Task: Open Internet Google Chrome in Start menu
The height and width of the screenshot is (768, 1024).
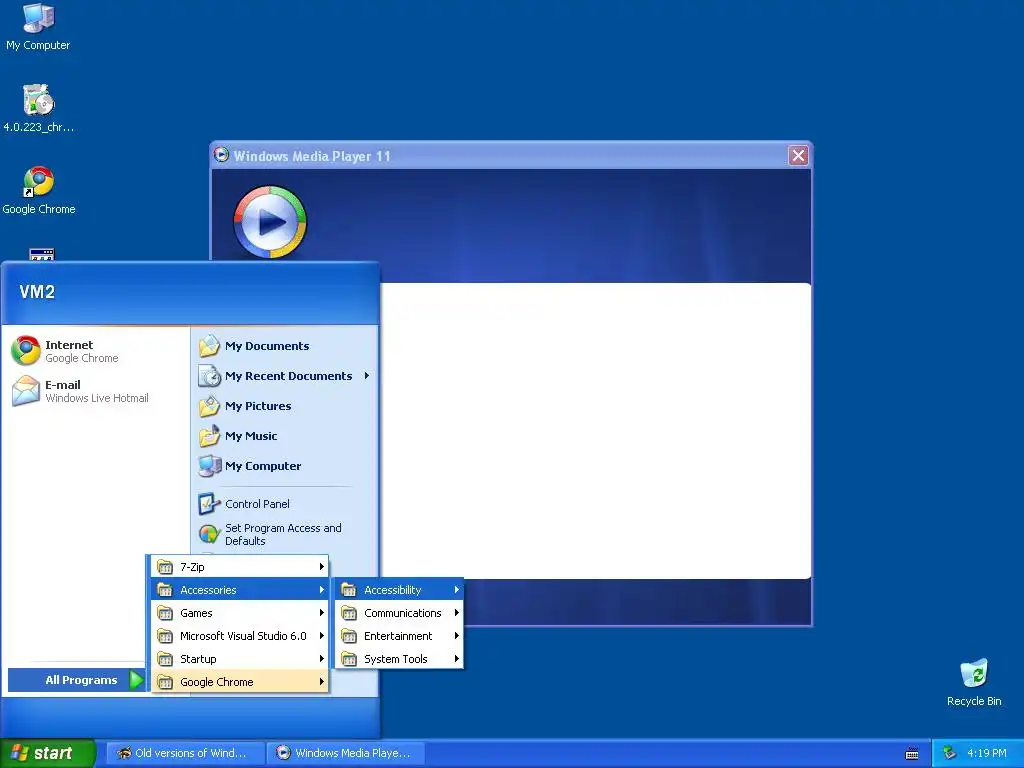Action: tap(96, 351)
